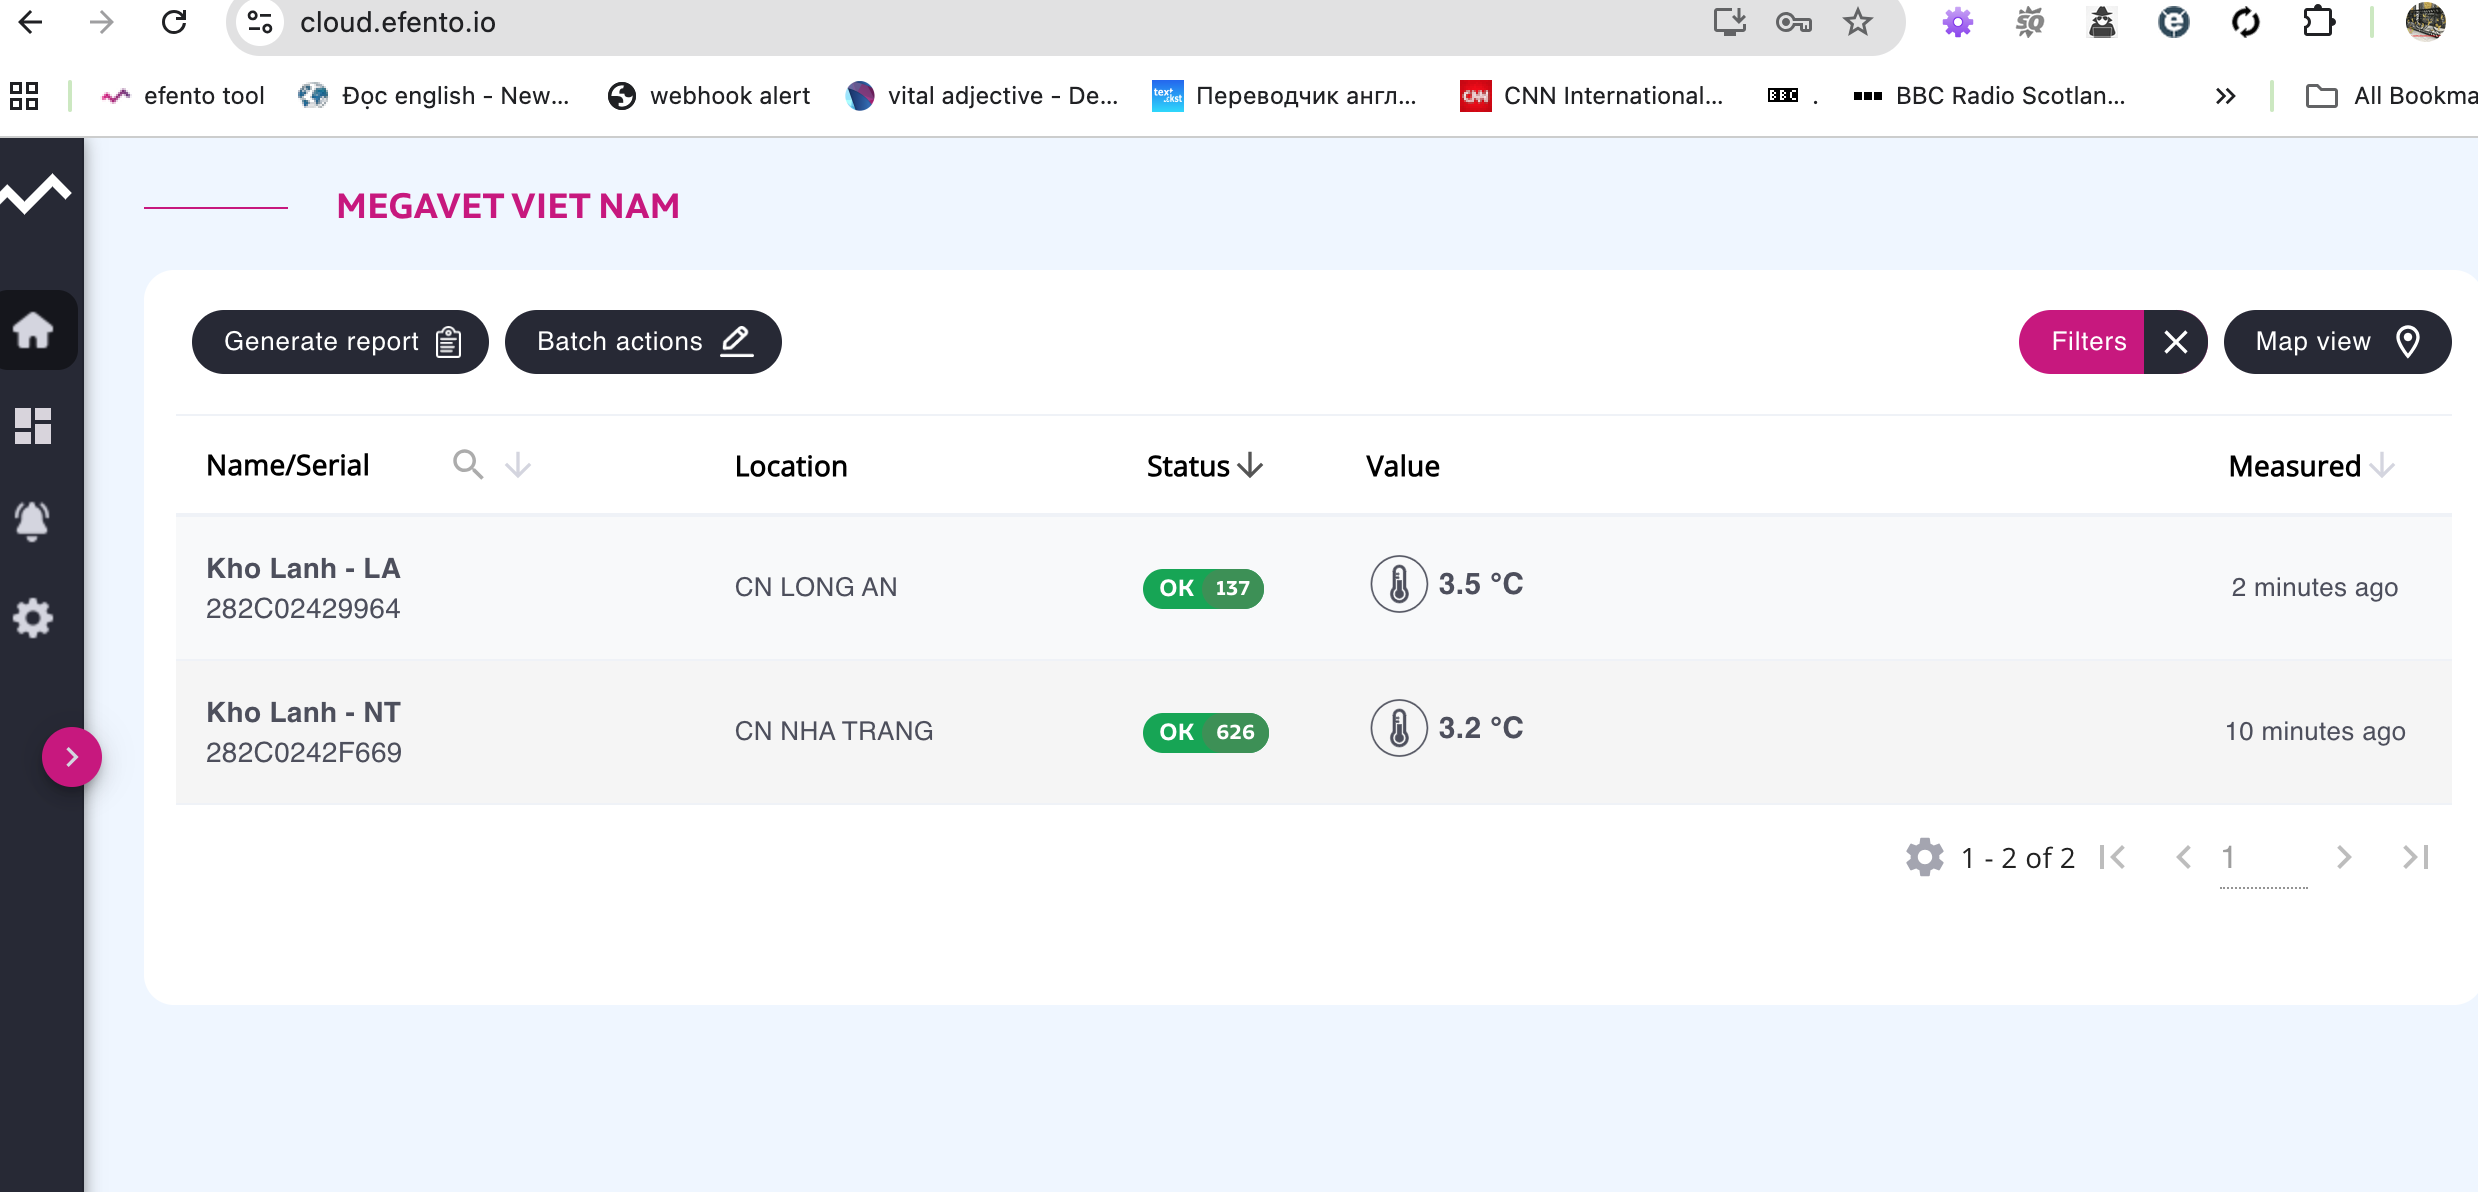2478x1192 pixels.
Task: Reload the page with refresh icon
Action: [174, 22]
